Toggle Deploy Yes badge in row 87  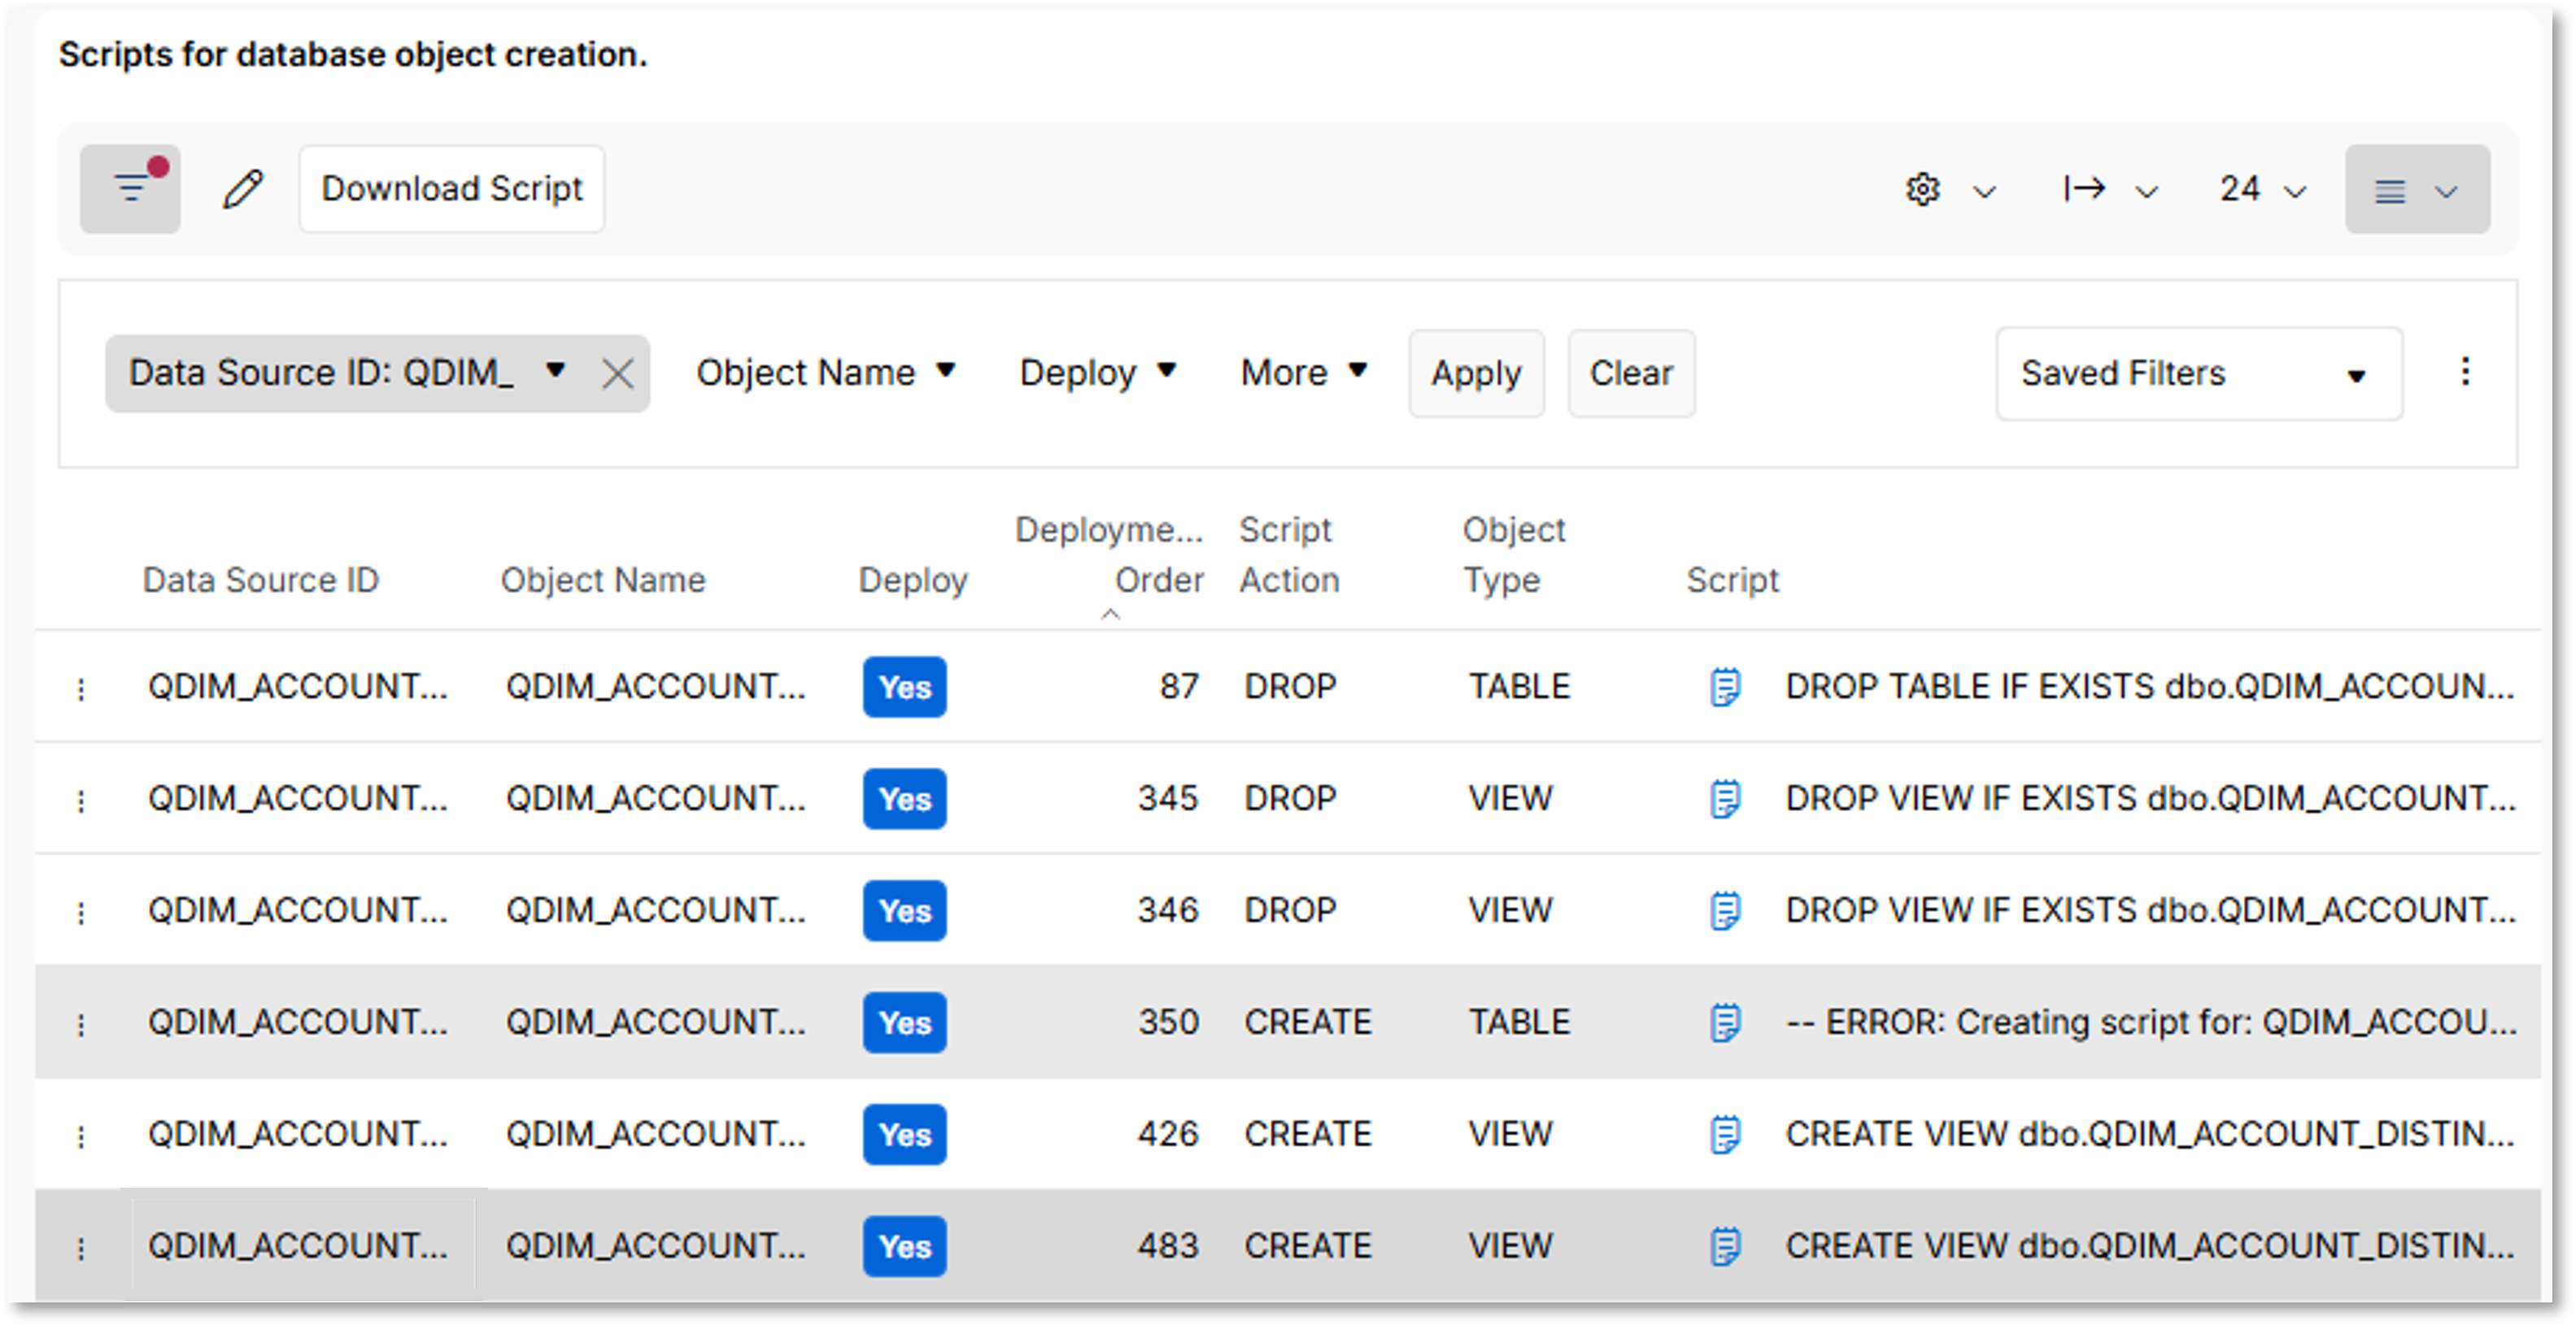[x=904, y=687]
